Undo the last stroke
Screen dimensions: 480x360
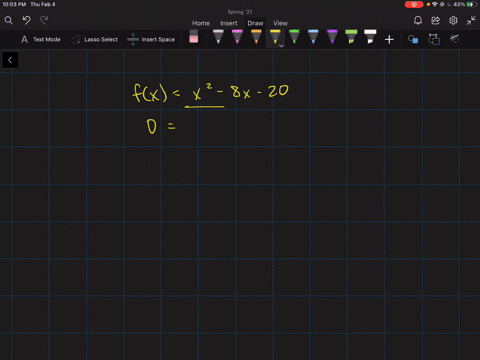point(27,21)
